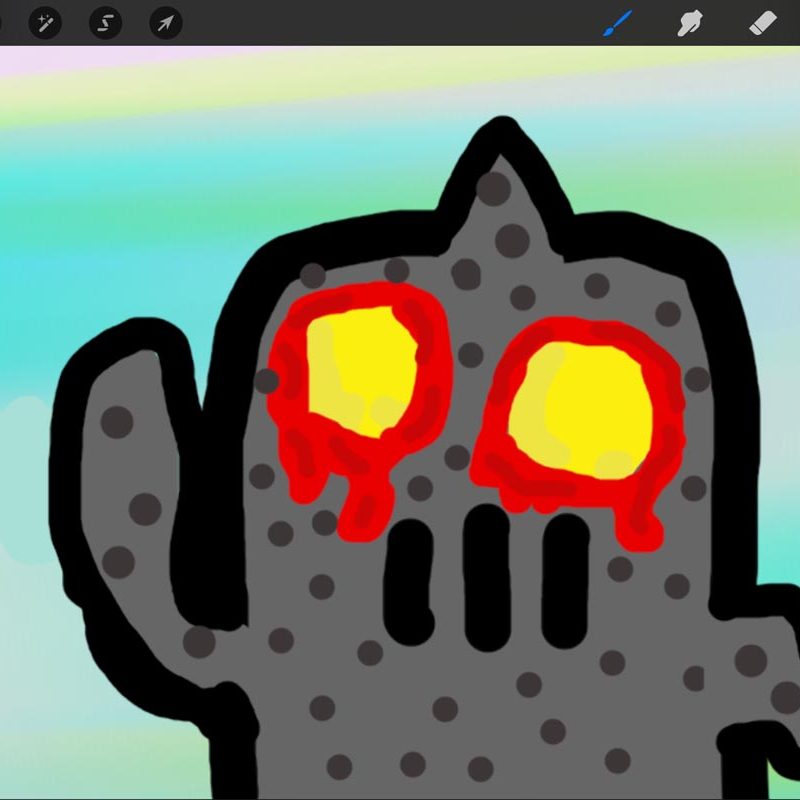The height and width of the screenshot is (800, 800).
Task: Choose the blue Paint brush tool
Action: pyautogui.click(x=617, y=22)
